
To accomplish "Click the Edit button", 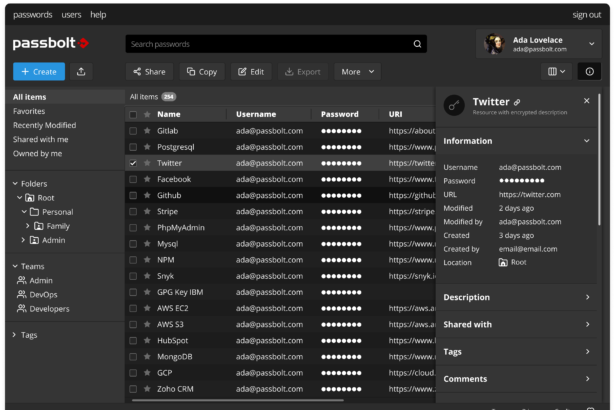I will pos(251,71).
